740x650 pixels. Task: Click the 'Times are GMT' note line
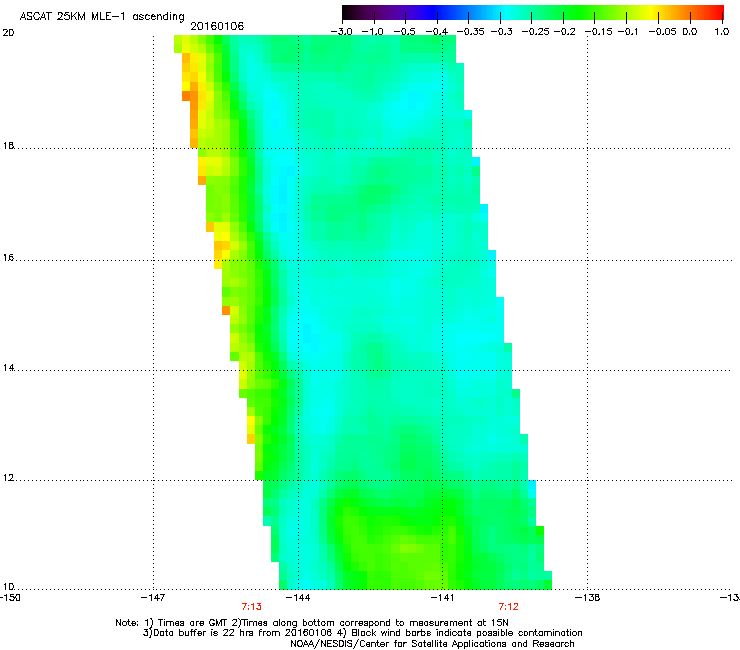312,623
